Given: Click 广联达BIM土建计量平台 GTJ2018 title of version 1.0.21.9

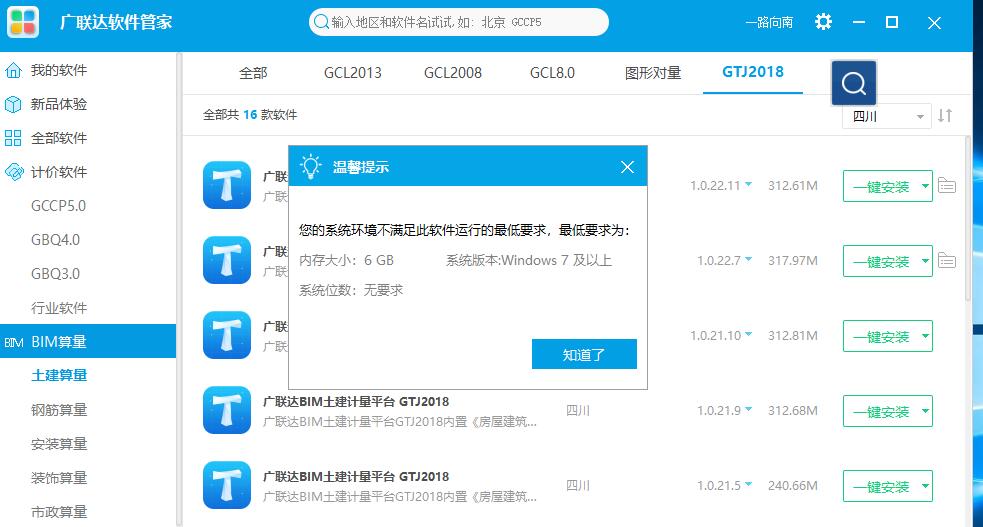Looking at the screenshot, I should point(355,402).
